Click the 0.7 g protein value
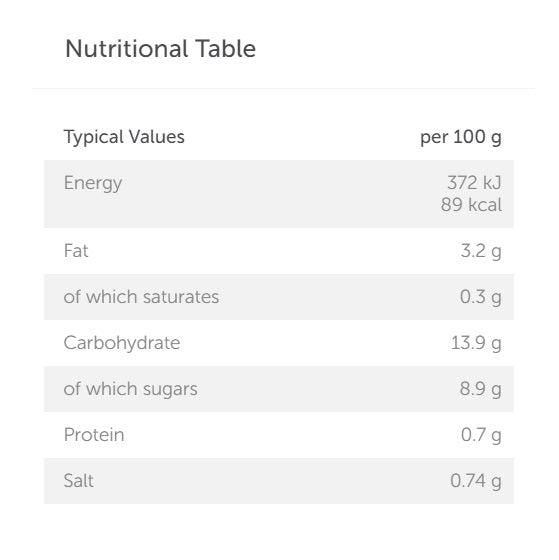This screenshot has width=559, height=560. click(481, 435)
